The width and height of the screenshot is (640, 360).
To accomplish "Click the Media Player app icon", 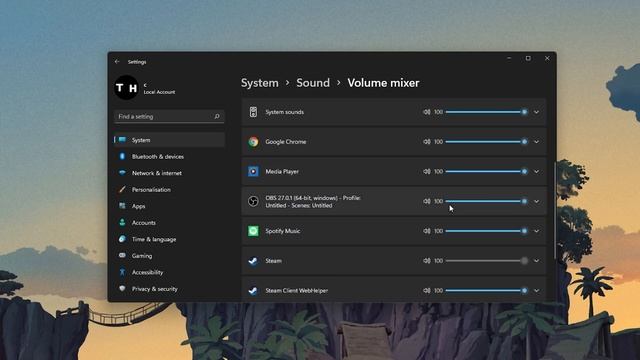I will [x=253, y=171].
